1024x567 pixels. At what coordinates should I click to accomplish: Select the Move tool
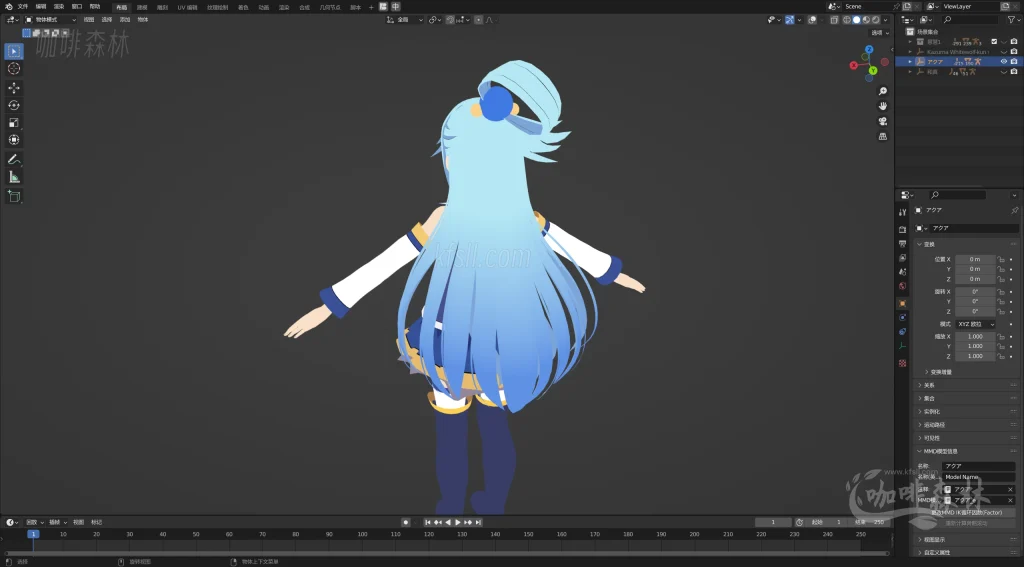pyautogui.click(x=14, y=88)
